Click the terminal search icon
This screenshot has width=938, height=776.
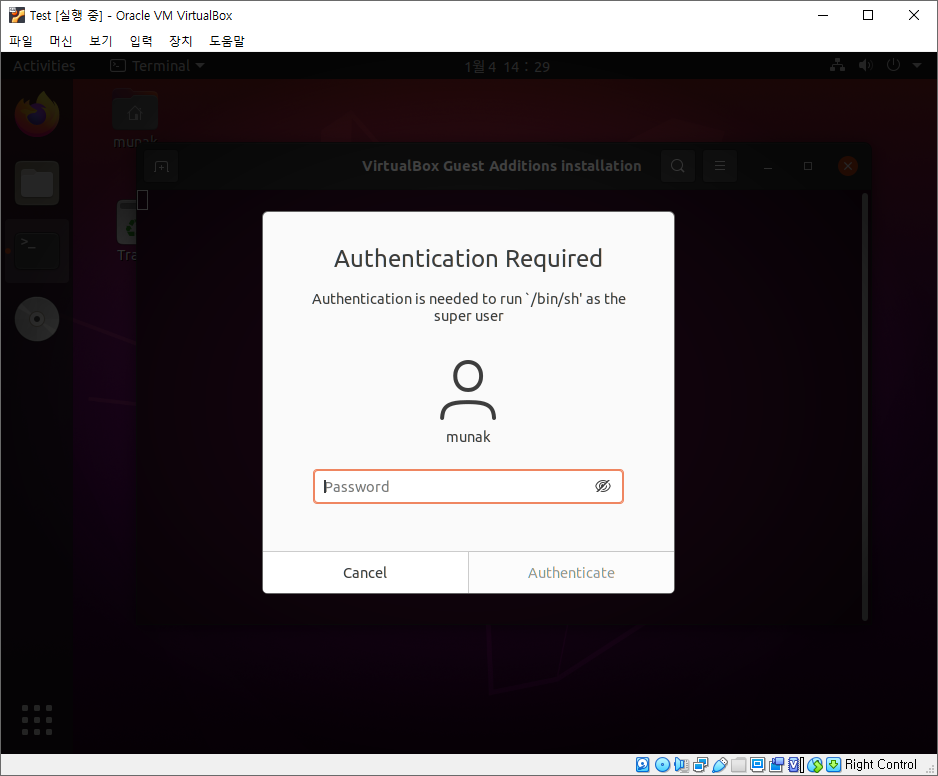pos(678,166)
